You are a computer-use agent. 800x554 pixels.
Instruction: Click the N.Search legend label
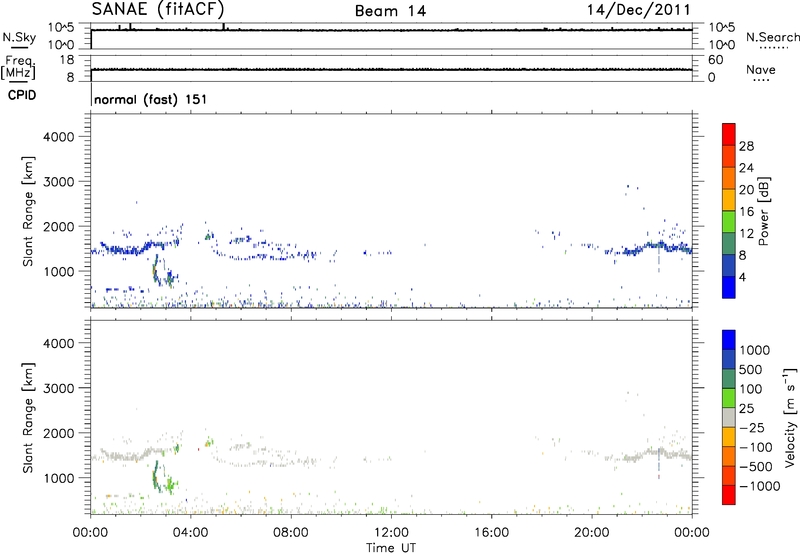click(772, 37)
